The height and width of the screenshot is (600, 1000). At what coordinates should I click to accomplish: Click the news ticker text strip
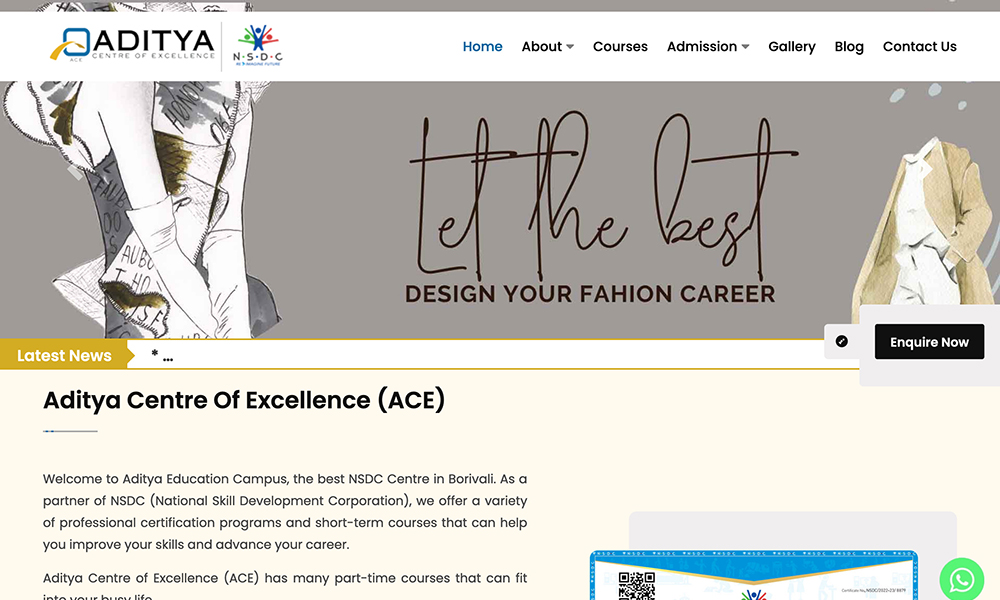(x=490, y=355)
